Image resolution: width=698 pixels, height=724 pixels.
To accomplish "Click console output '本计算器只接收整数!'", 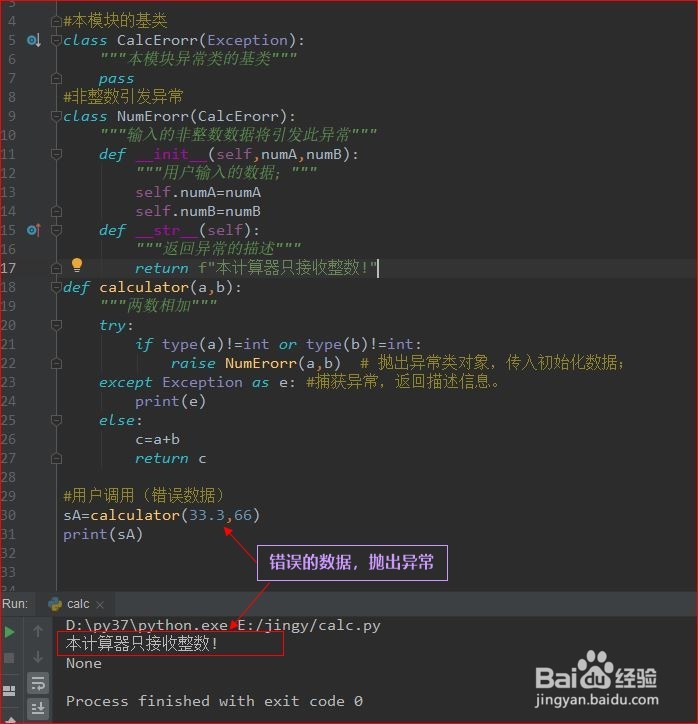I will (x=142, y=644).
